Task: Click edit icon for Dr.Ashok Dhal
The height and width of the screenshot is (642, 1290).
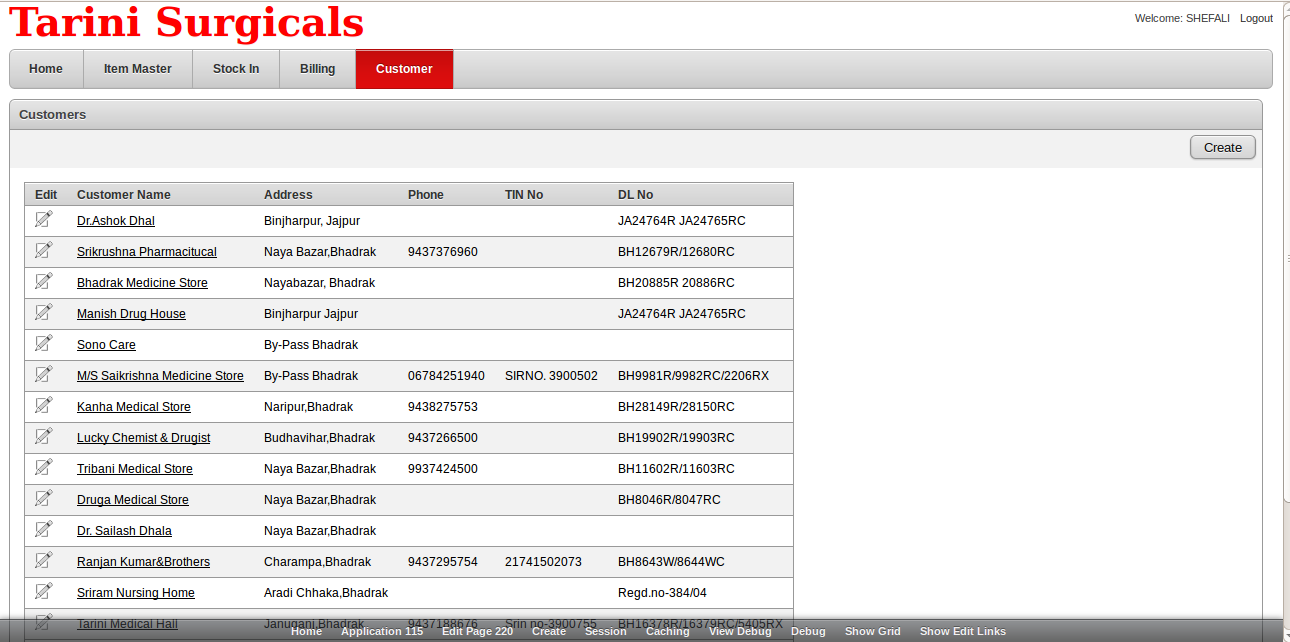Action: coord(44,219)
